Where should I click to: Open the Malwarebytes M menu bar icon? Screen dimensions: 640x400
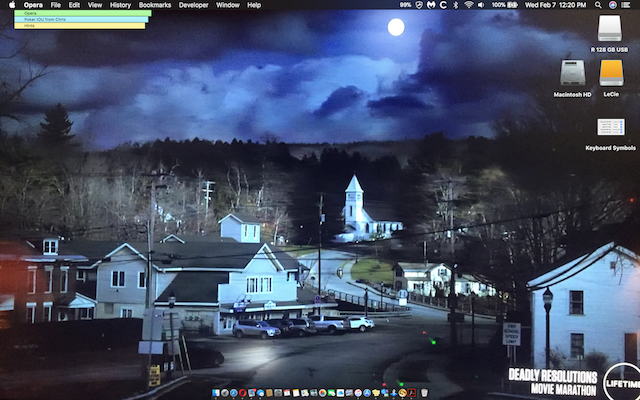[431, 5]
